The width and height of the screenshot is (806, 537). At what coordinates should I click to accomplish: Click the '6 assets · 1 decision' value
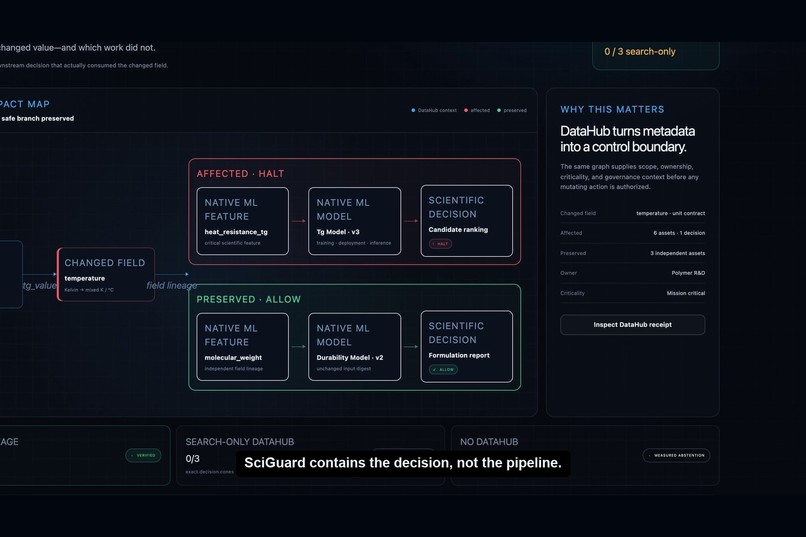pos(679,233)
